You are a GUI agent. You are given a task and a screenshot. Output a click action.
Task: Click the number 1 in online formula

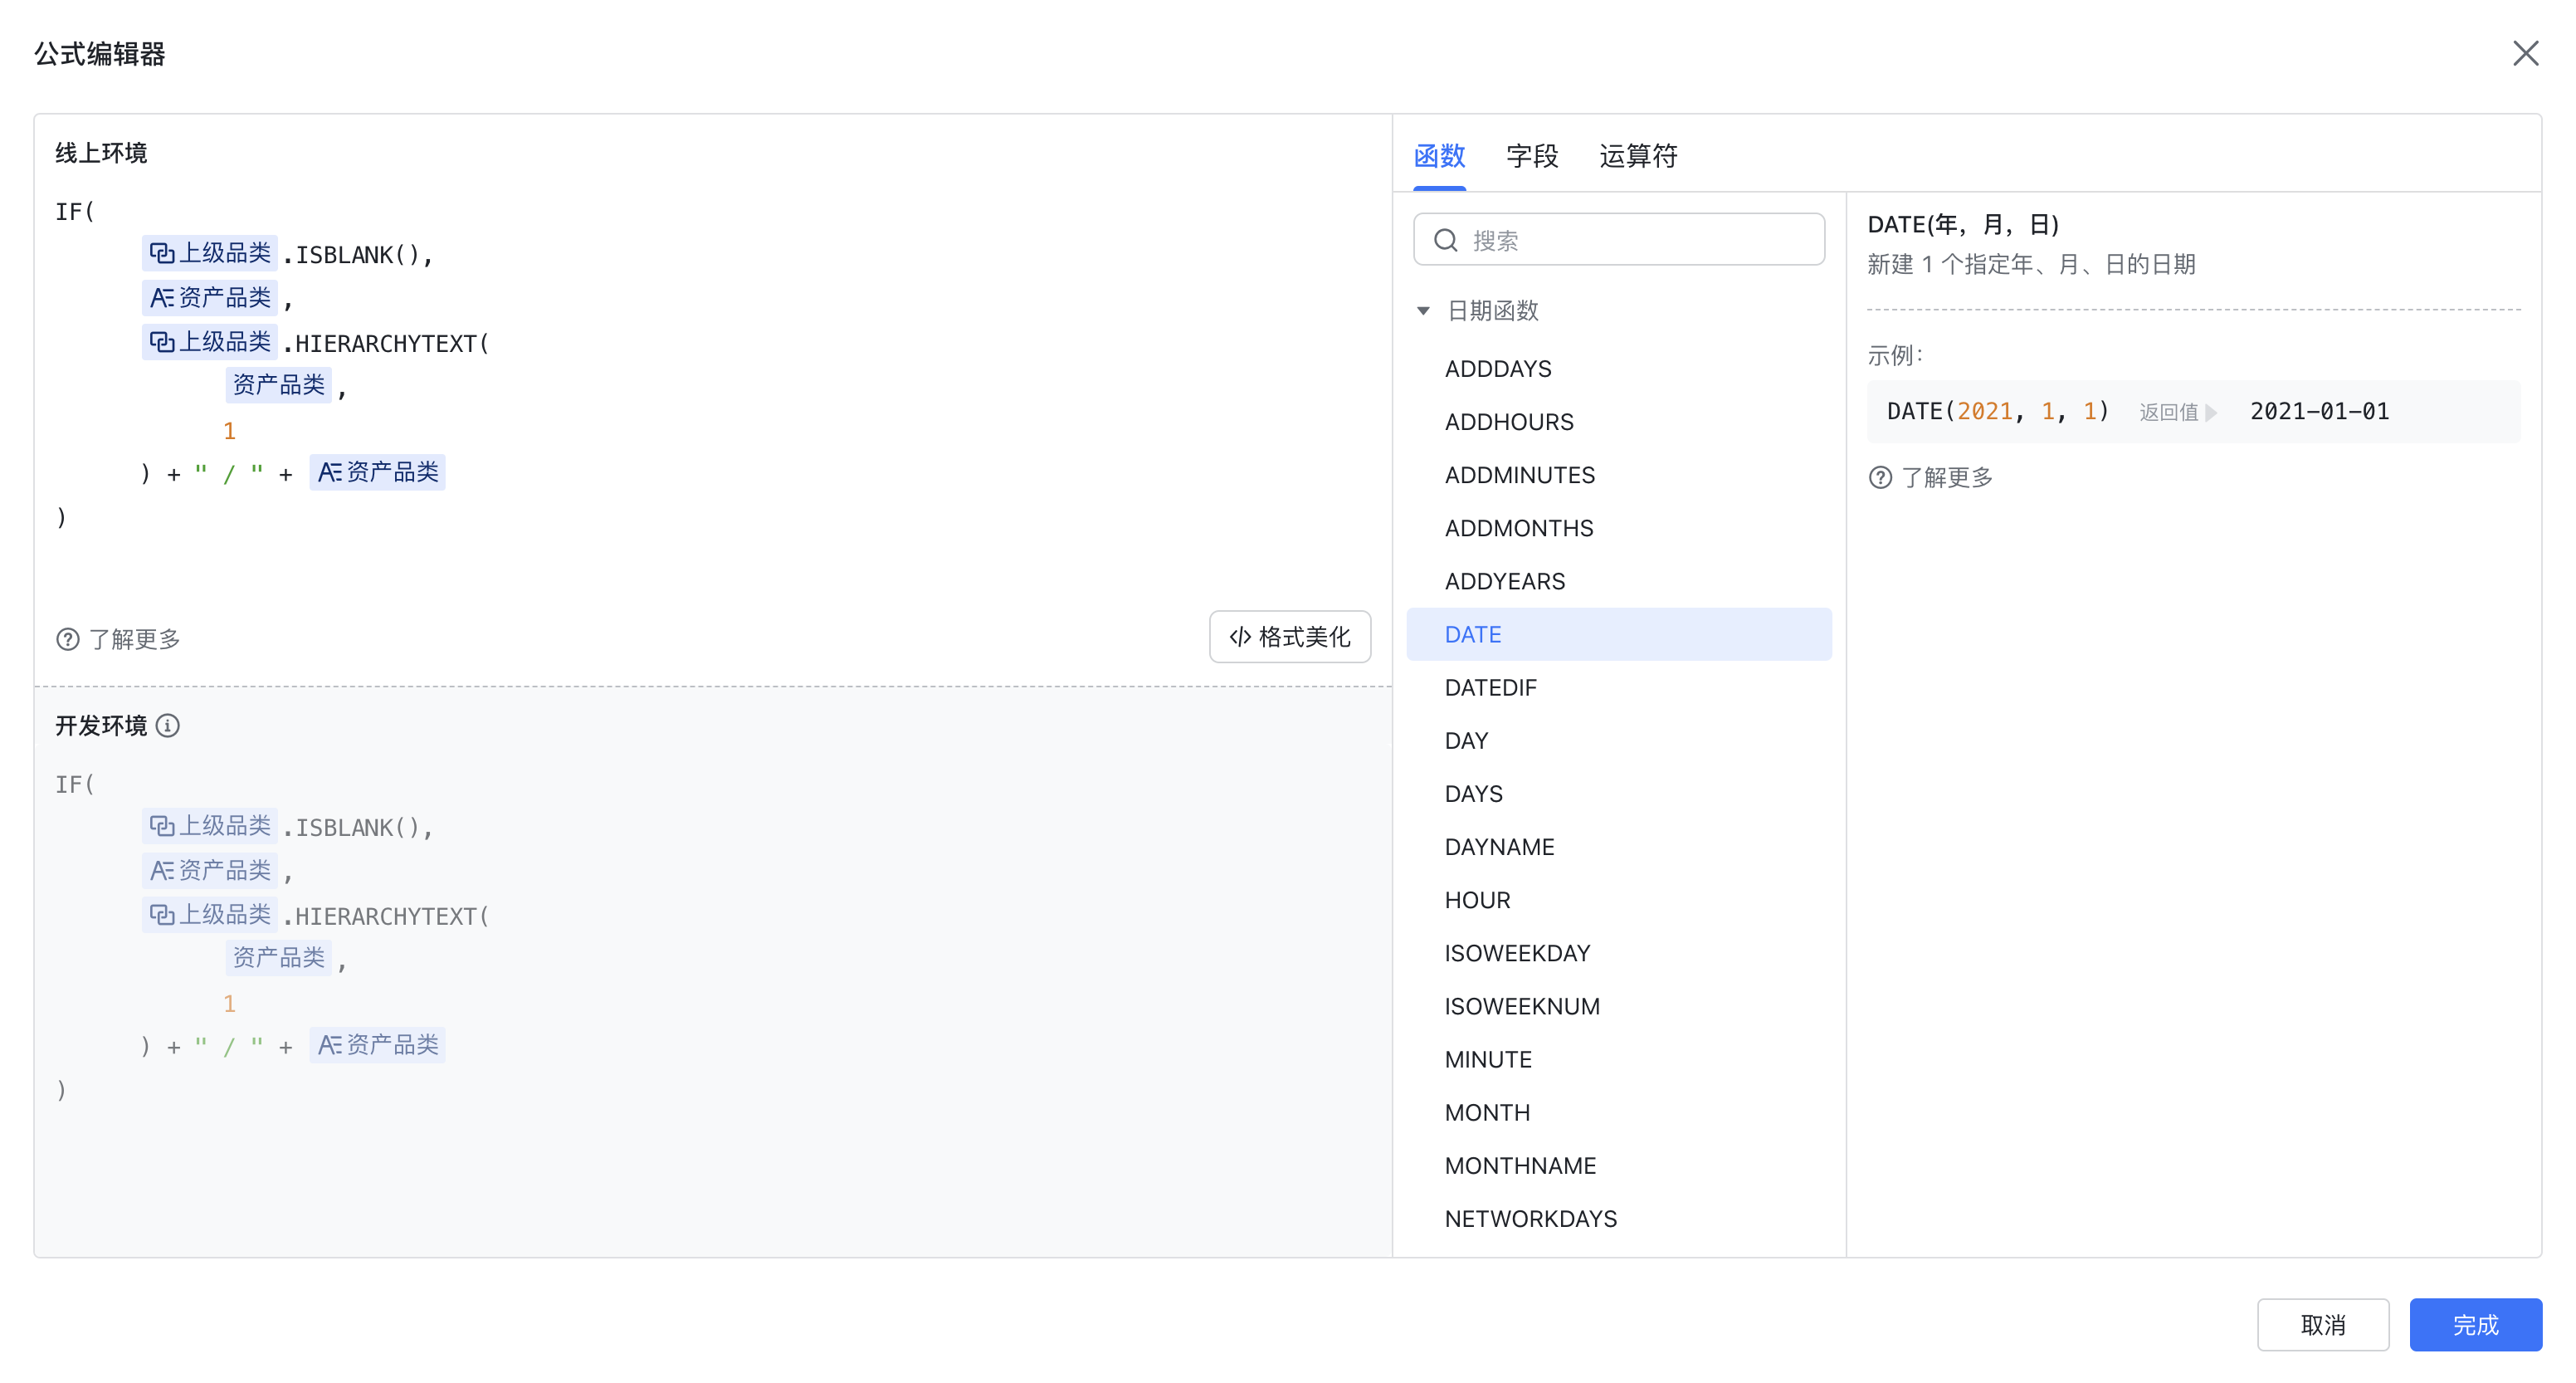point(229,431)
